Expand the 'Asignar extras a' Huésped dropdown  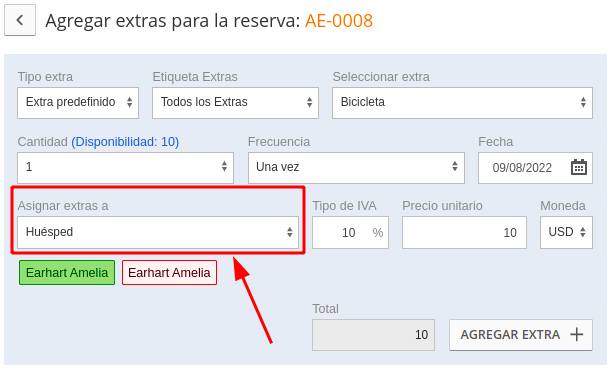158,232
